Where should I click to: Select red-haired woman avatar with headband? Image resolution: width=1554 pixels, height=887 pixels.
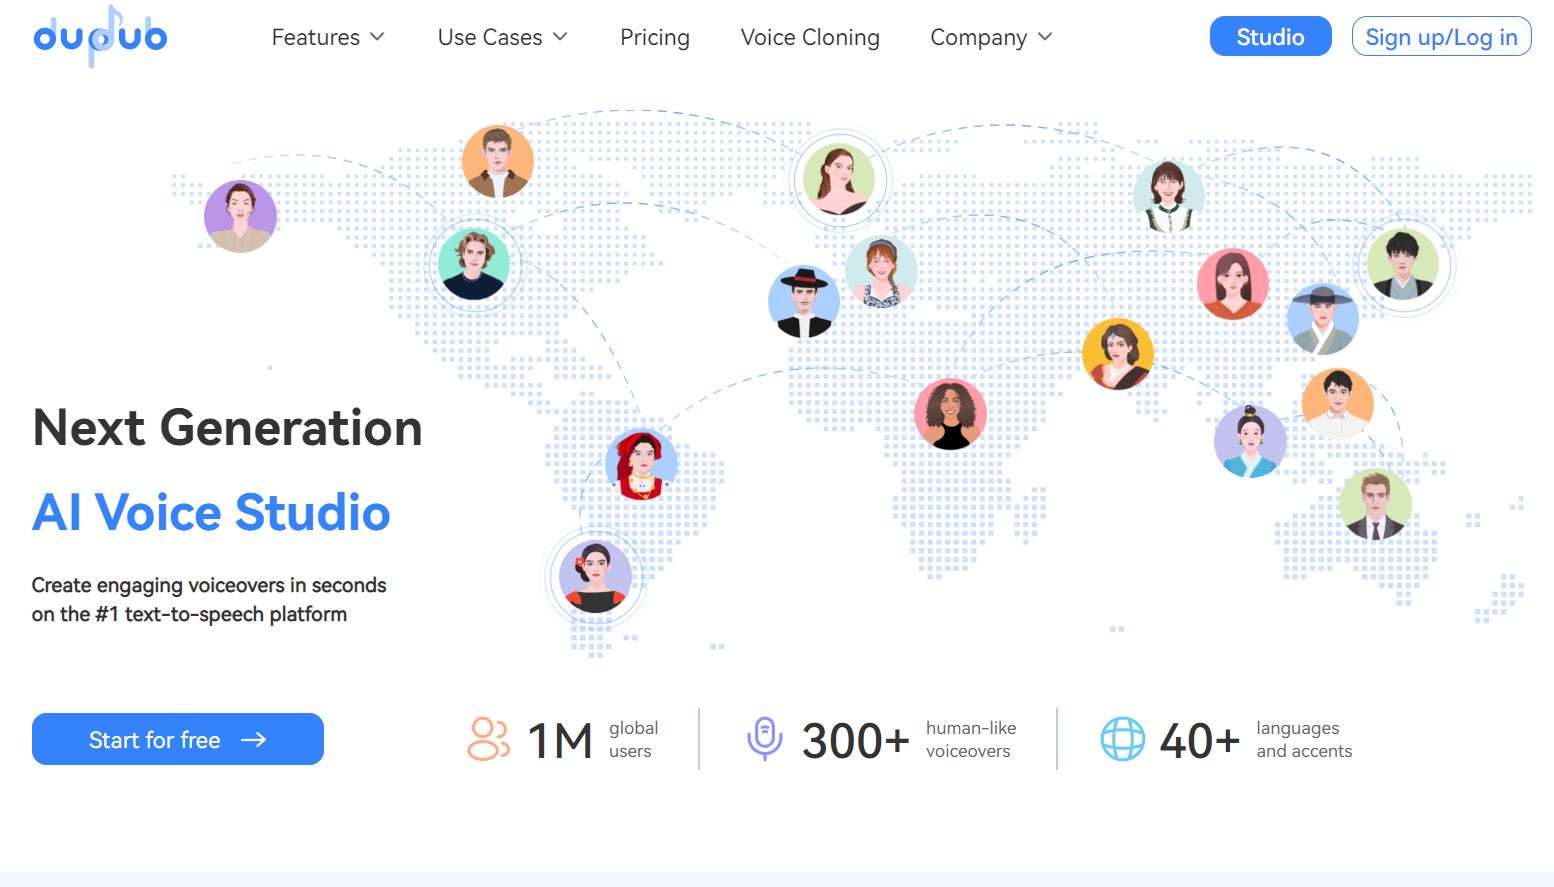point(881,272)
